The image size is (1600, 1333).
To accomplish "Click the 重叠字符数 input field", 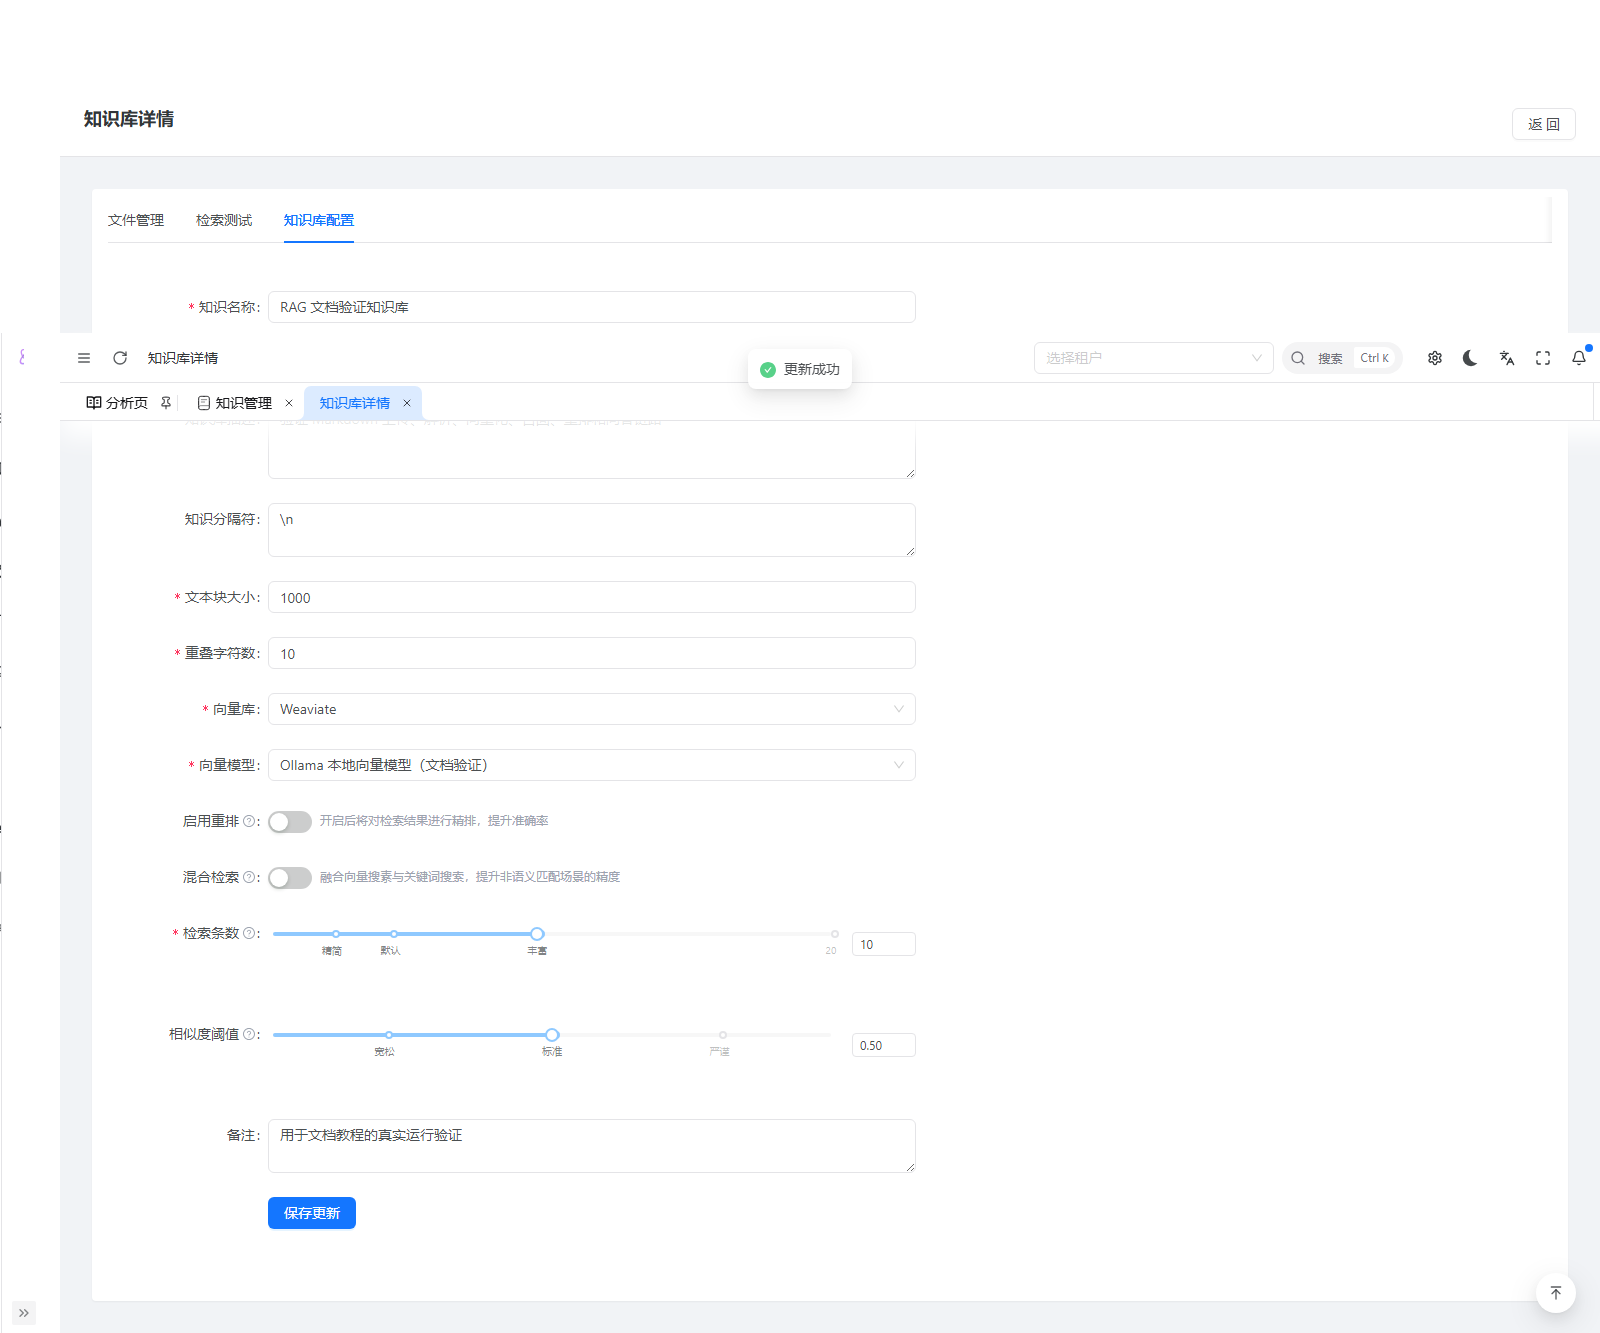I will 592,653.
